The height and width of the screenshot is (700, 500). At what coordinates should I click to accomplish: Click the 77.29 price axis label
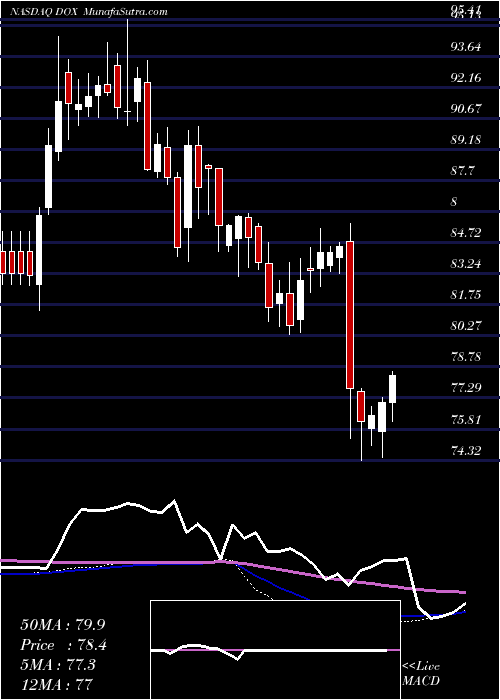(x=466, y=388)
